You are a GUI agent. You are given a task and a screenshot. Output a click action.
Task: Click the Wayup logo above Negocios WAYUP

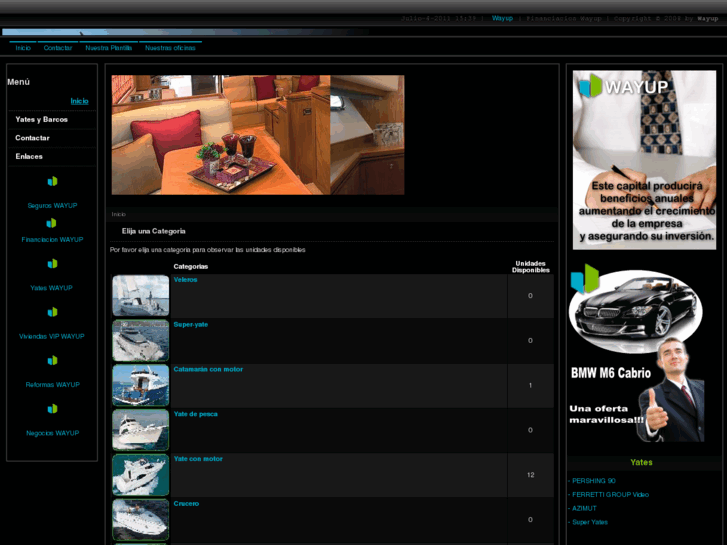click(52, 409)
